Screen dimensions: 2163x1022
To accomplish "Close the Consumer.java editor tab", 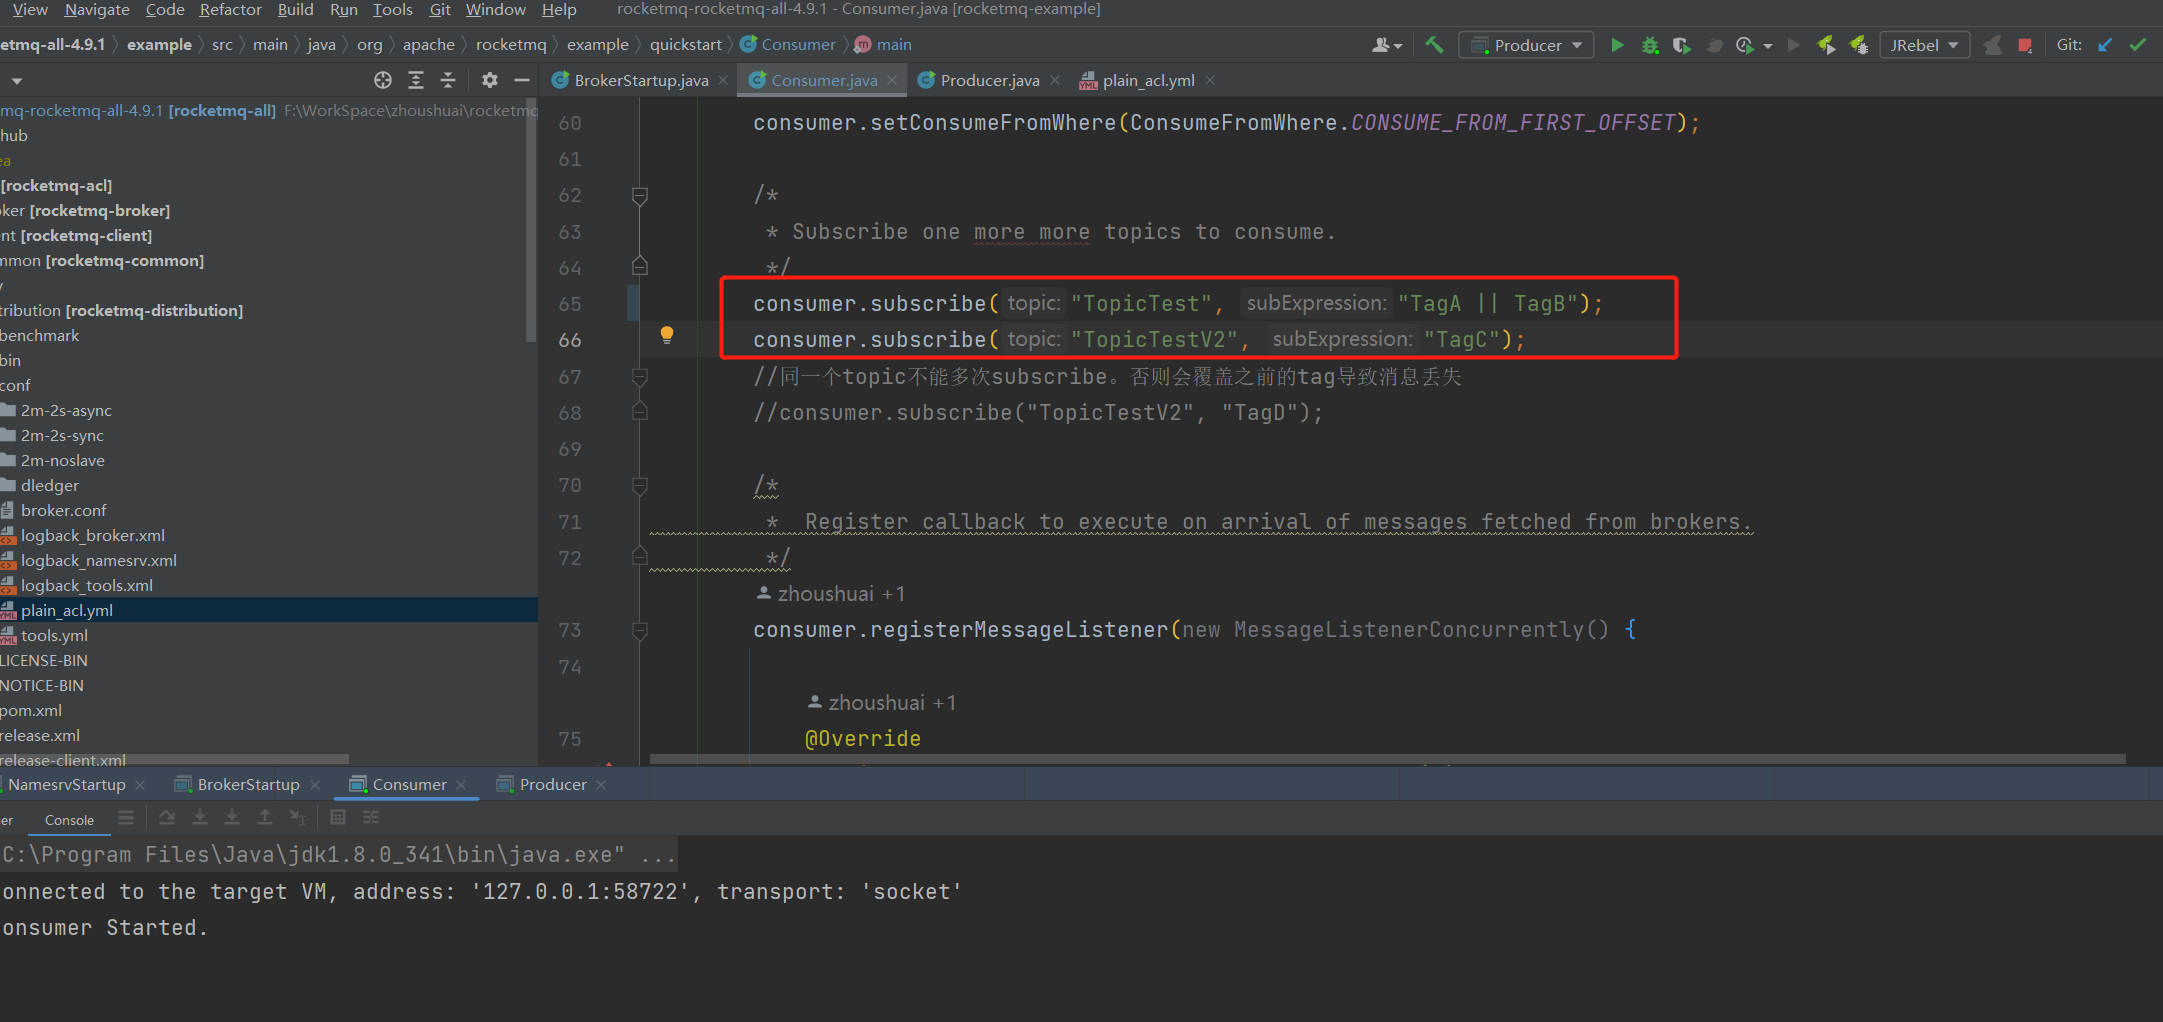I will (892, 80).
